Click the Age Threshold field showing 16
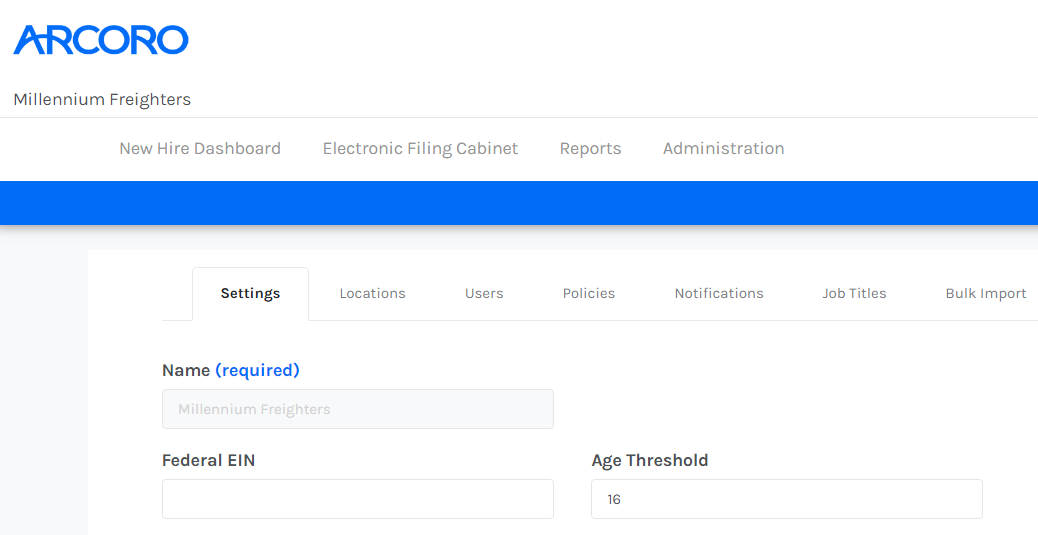 [x=786, y=499]
